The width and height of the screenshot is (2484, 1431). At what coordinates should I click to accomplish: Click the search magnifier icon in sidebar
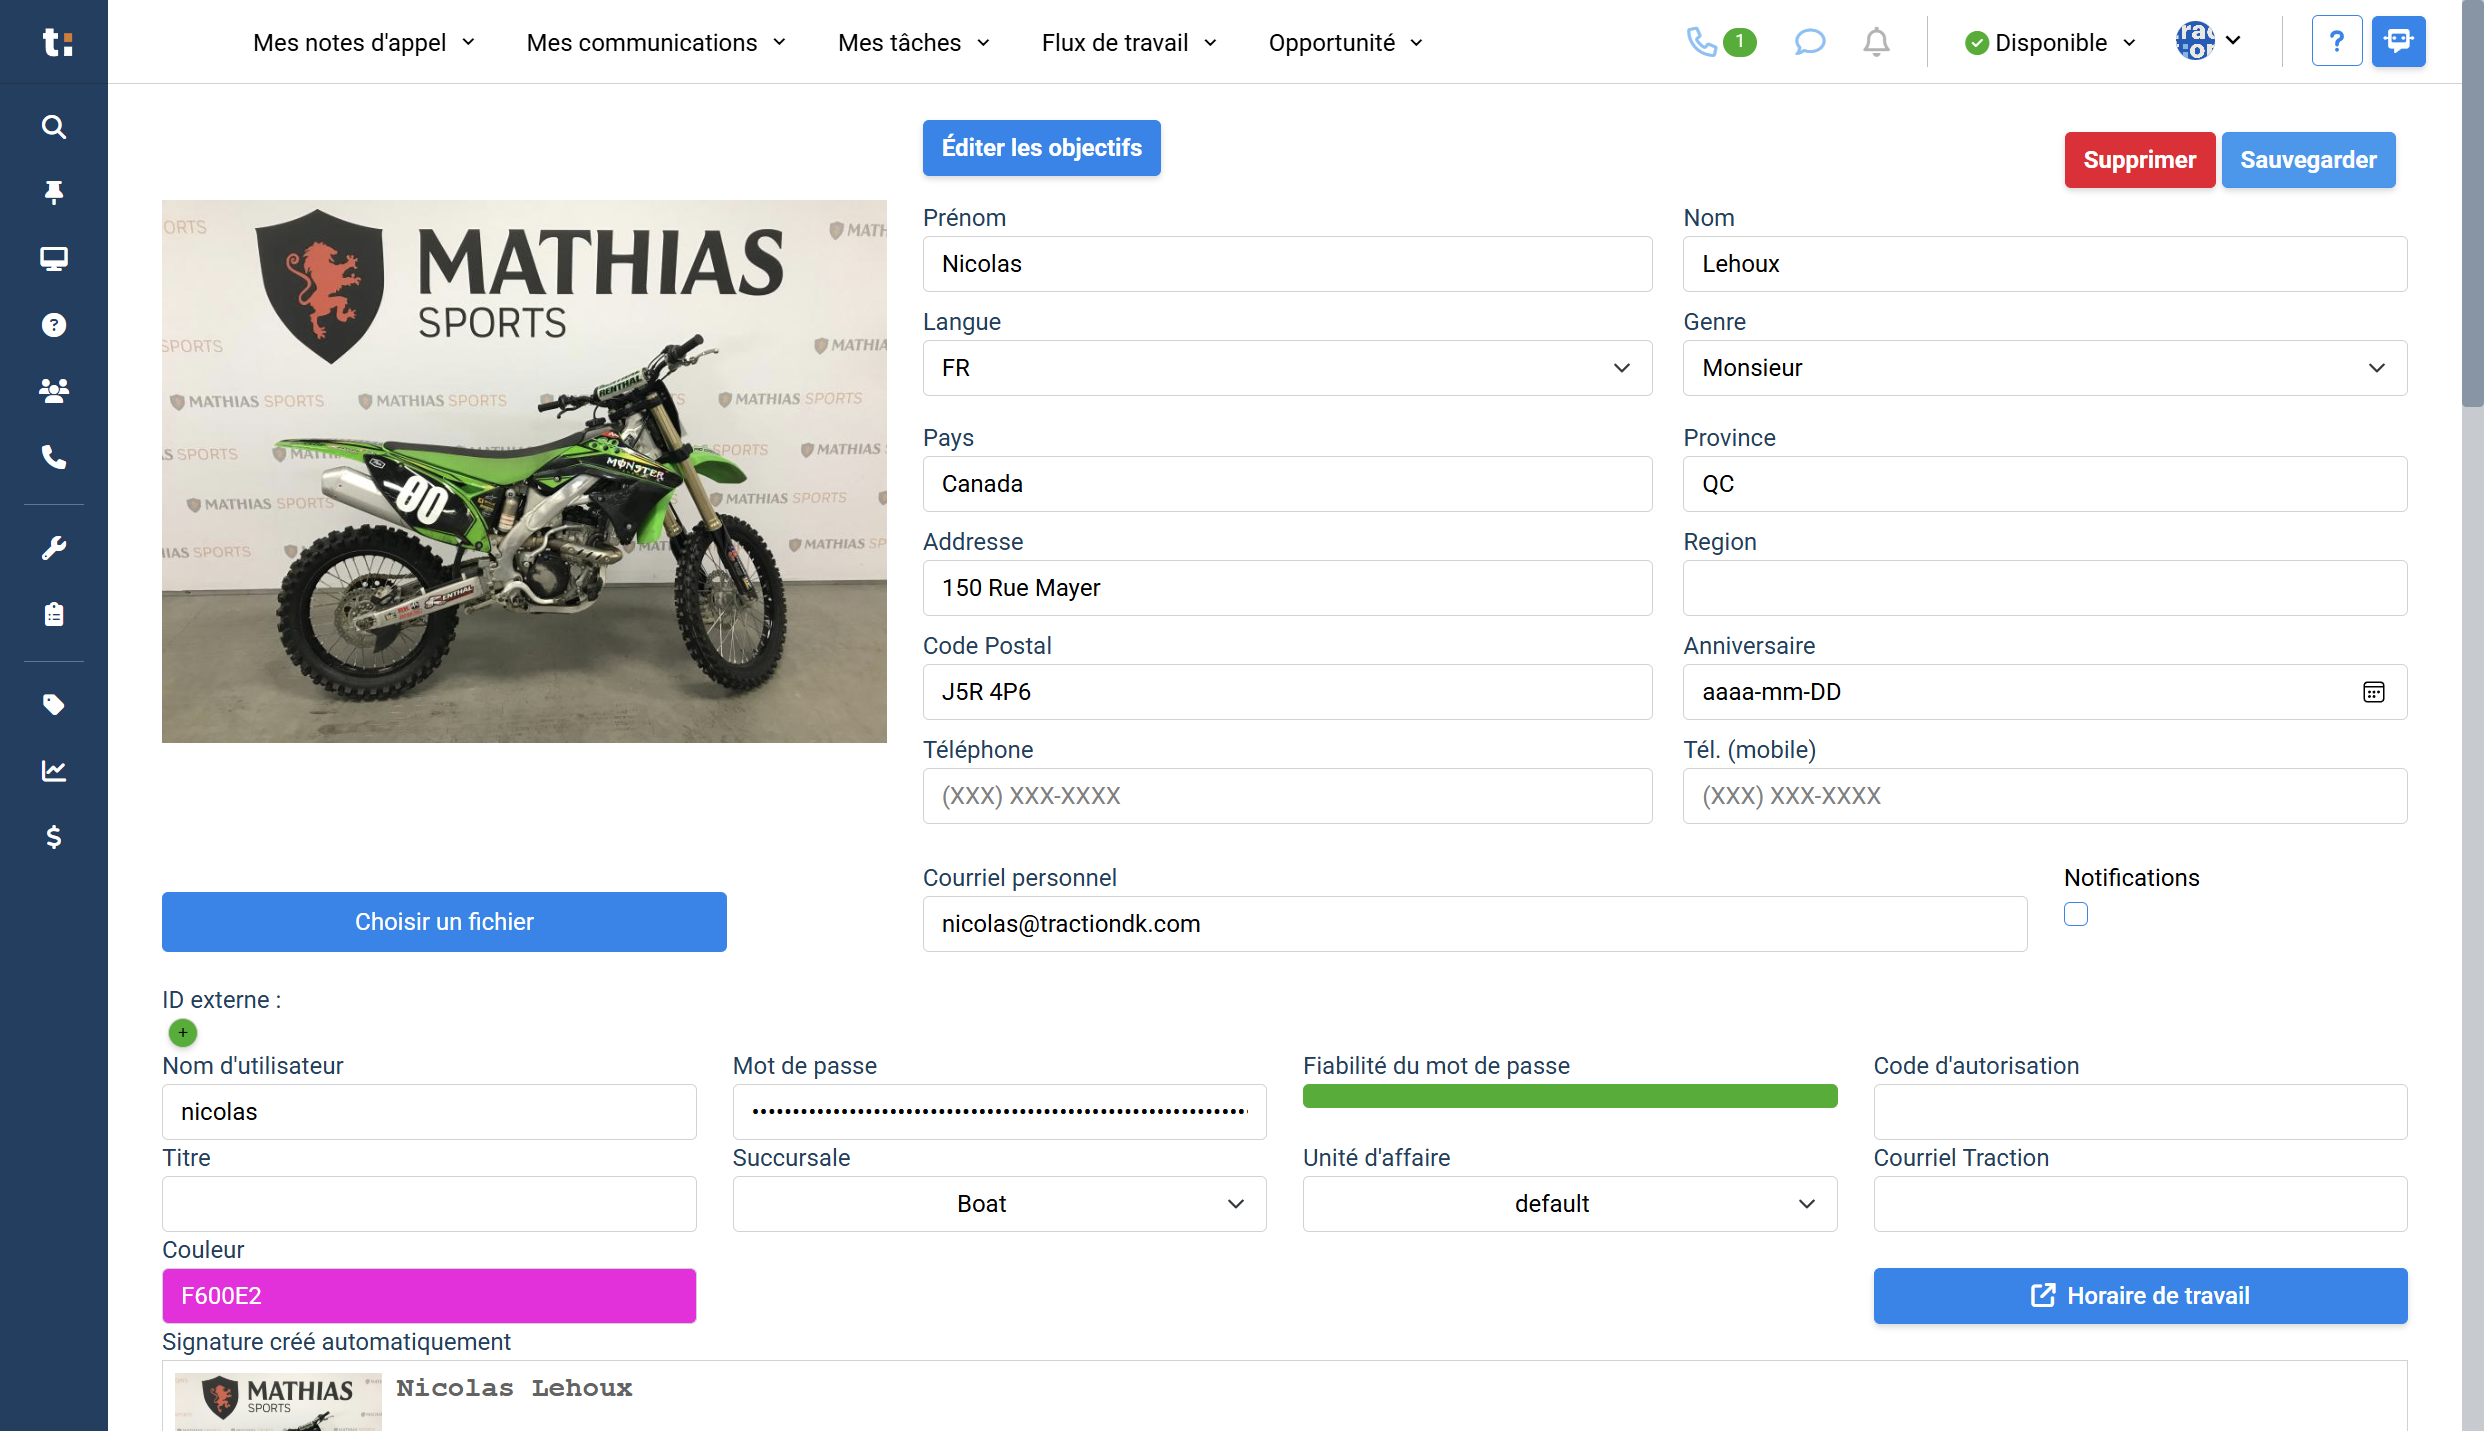54,127
